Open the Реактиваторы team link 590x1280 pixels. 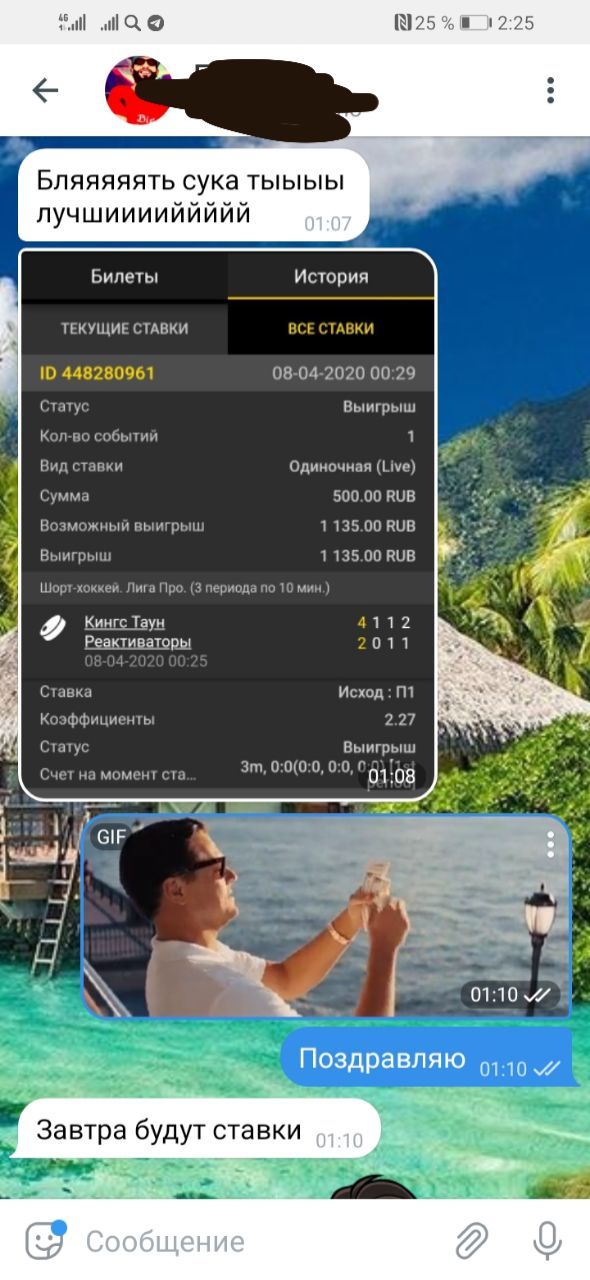pyautogui.click(x=137, y=642)
